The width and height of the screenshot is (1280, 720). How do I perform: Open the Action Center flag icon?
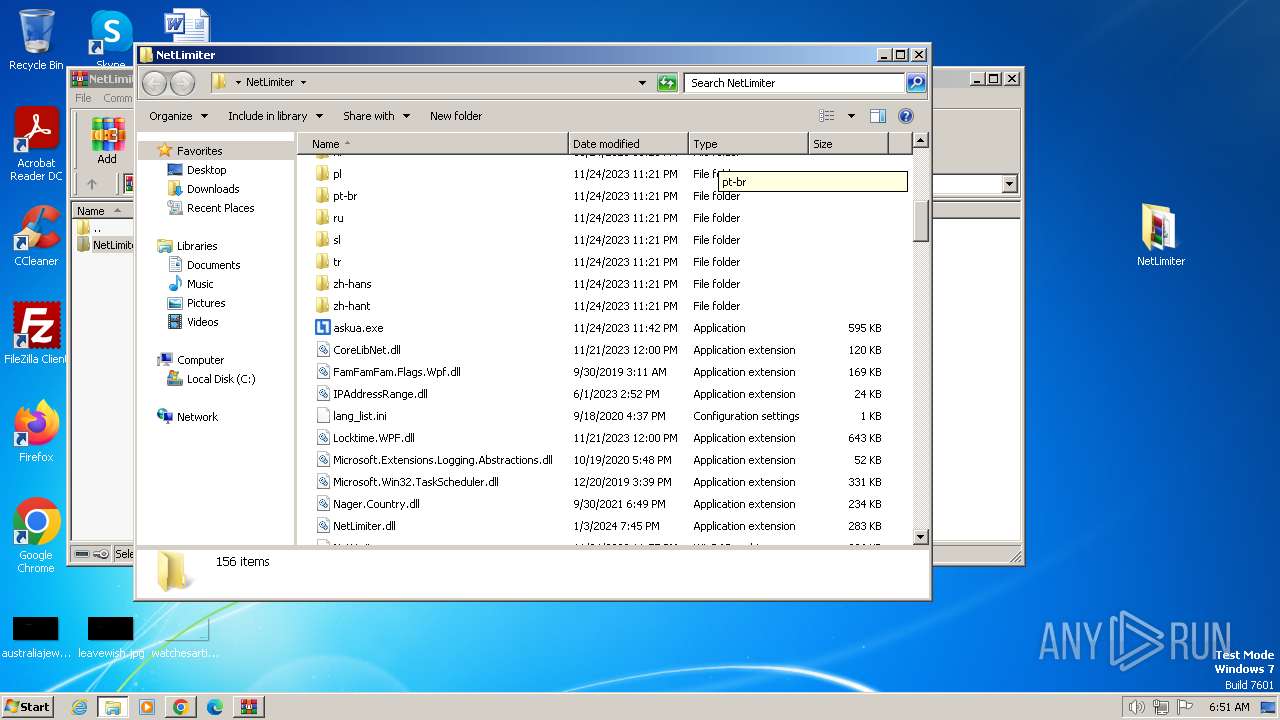tap(1184, 707)
